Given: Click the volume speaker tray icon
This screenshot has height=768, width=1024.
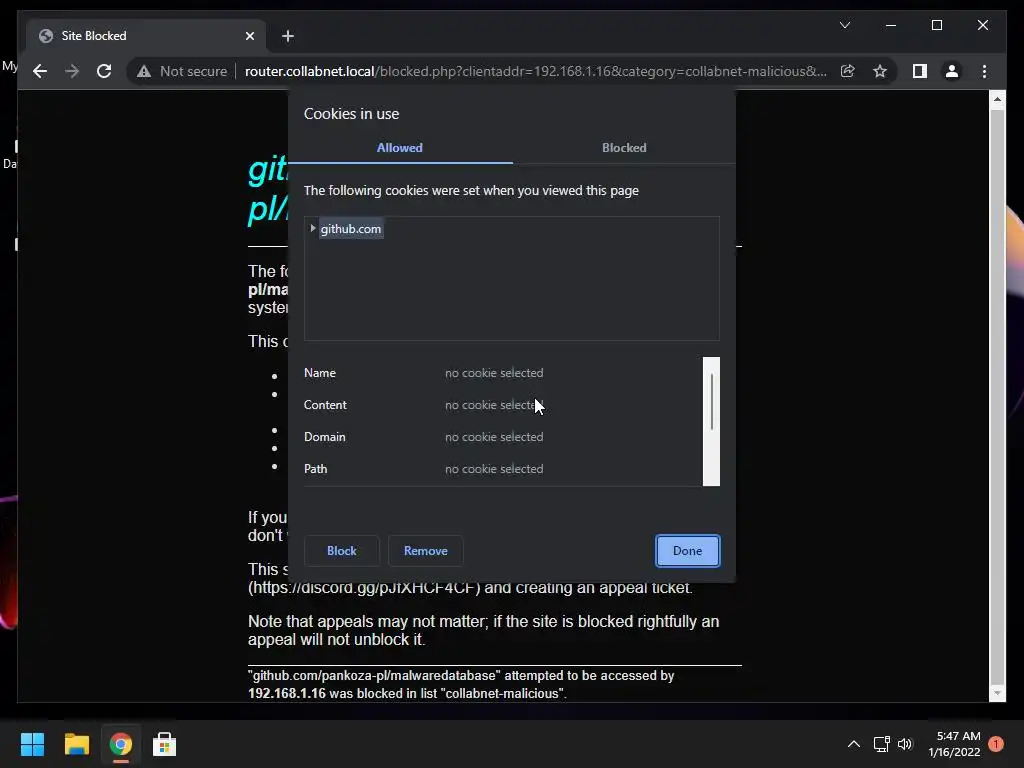Looking at the screenshot, I should tap(905, 744).
